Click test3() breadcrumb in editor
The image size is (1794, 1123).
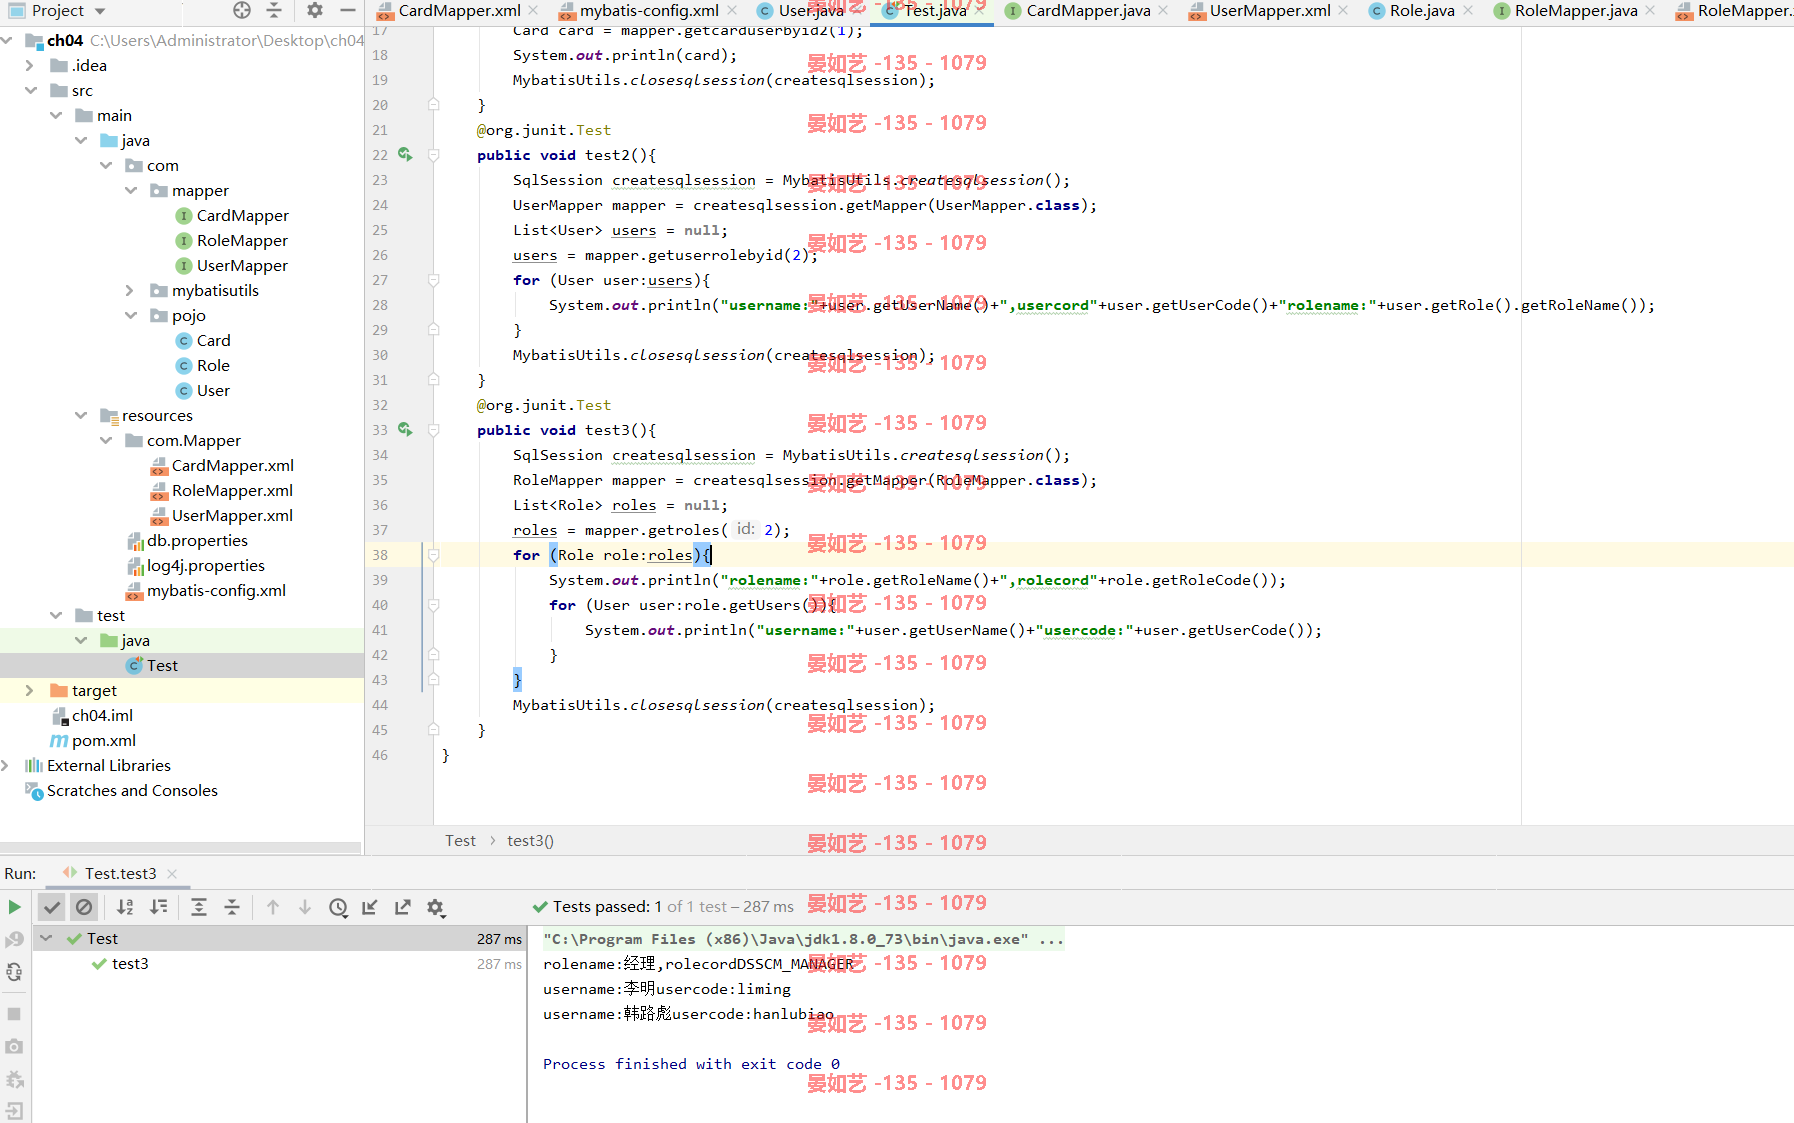tap(530, 841)
